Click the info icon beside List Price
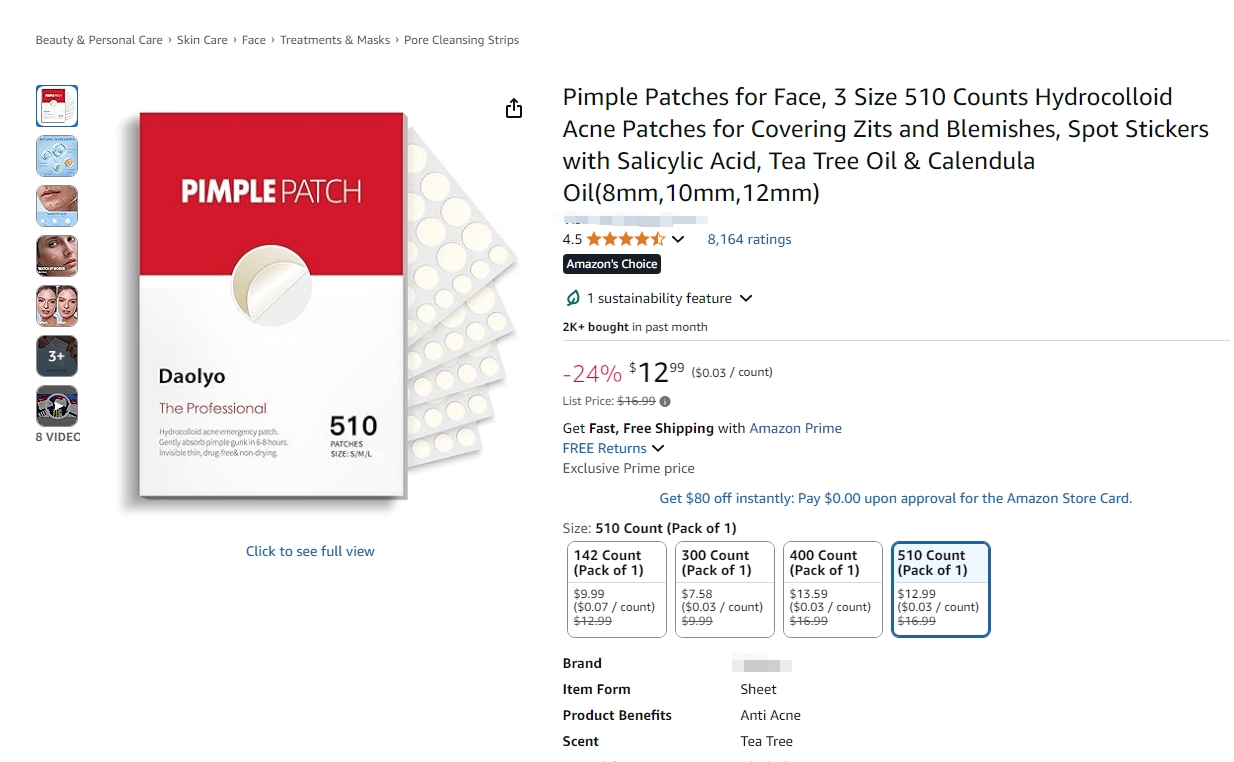The height and width of the screenshot is (762, 1234). (665, 401)
